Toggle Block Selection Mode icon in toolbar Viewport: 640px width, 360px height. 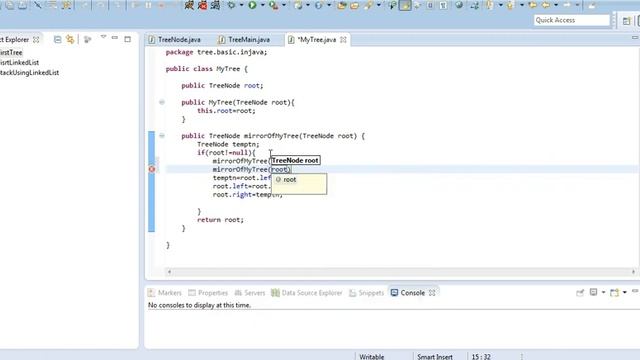click(430, 5)
